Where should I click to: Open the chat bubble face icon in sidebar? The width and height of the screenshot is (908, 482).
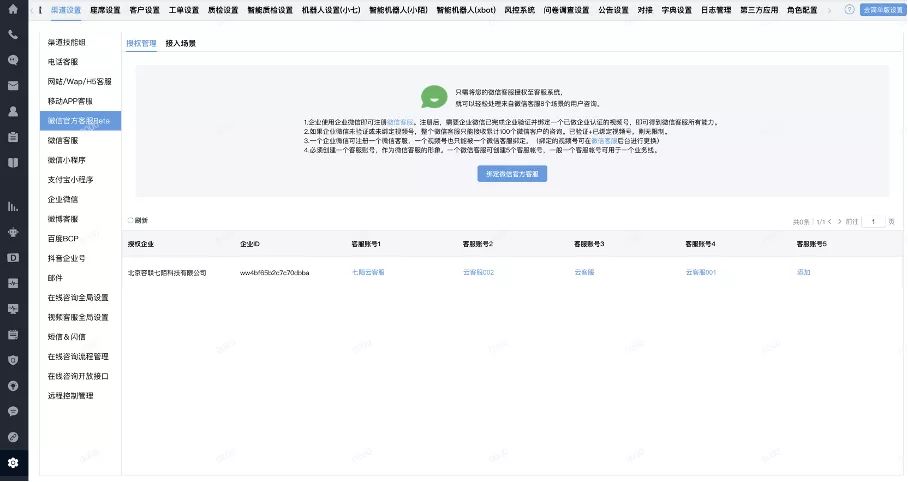click(x=13, y=60)
